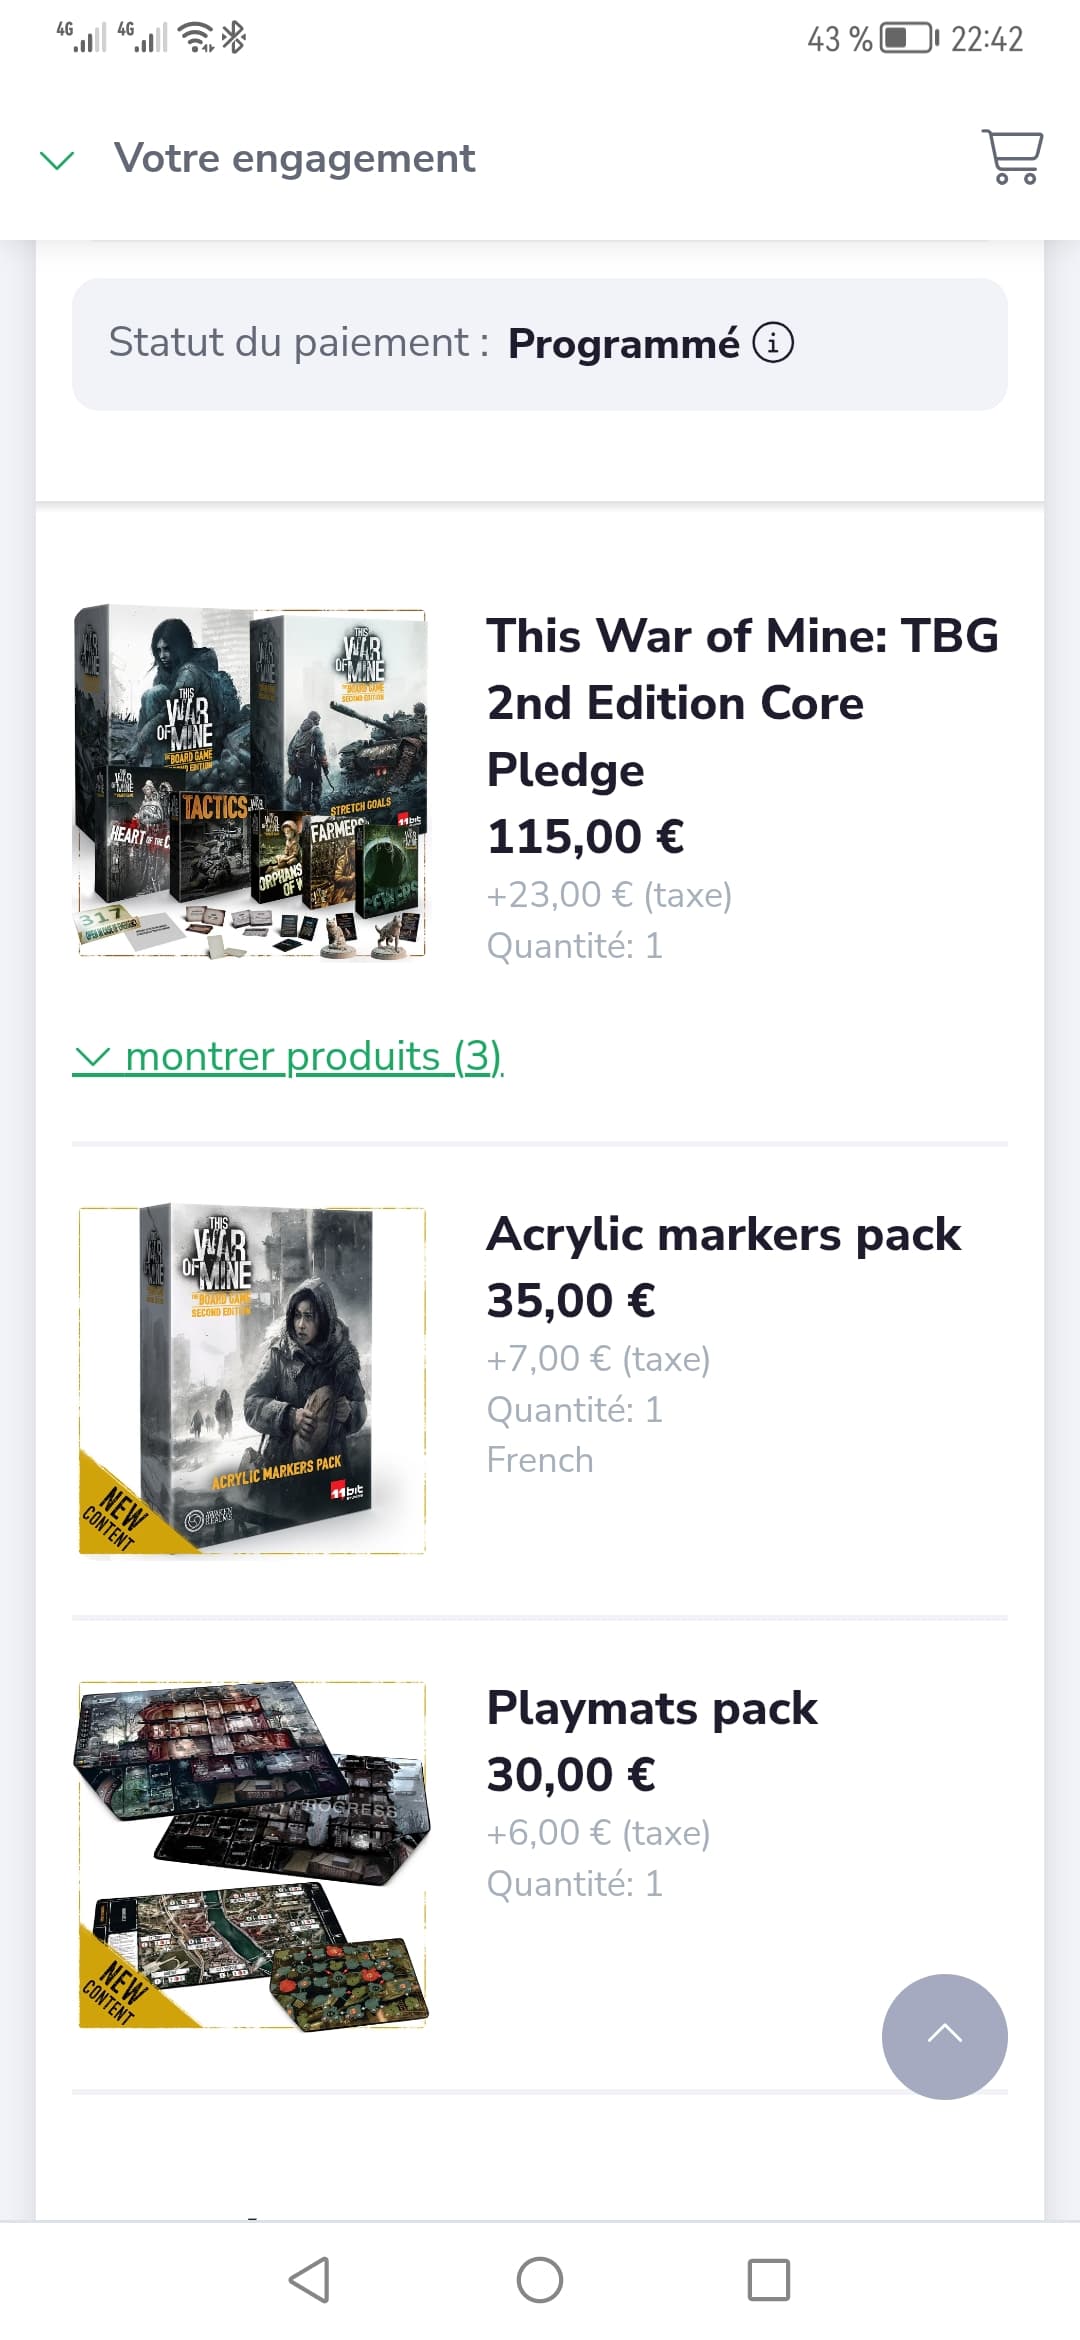Open the Core Pledge product thumbnail
The image size is (1080, 2340).
[251, 783]
